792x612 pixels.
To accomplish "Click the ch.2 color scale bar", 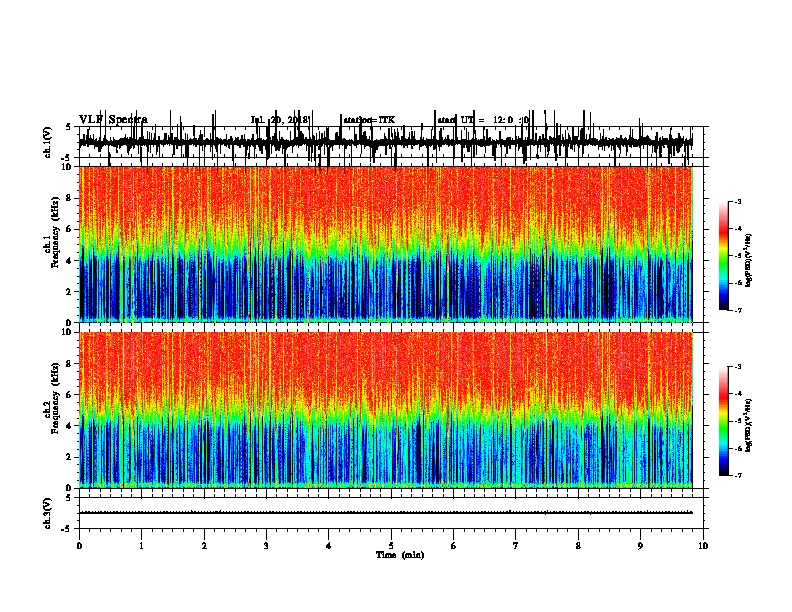I will 724,421.
